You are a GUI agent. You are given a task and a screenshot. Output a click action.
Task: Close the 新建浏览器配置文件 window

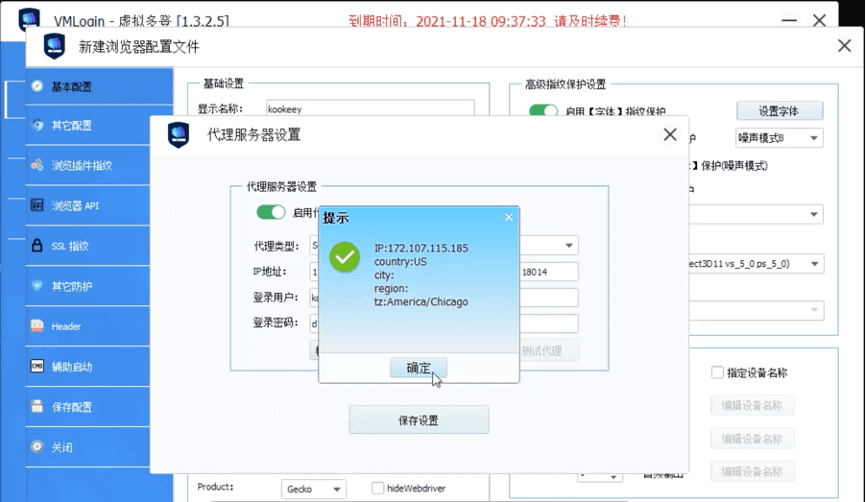pyautogui.click(x=844, y=46)
